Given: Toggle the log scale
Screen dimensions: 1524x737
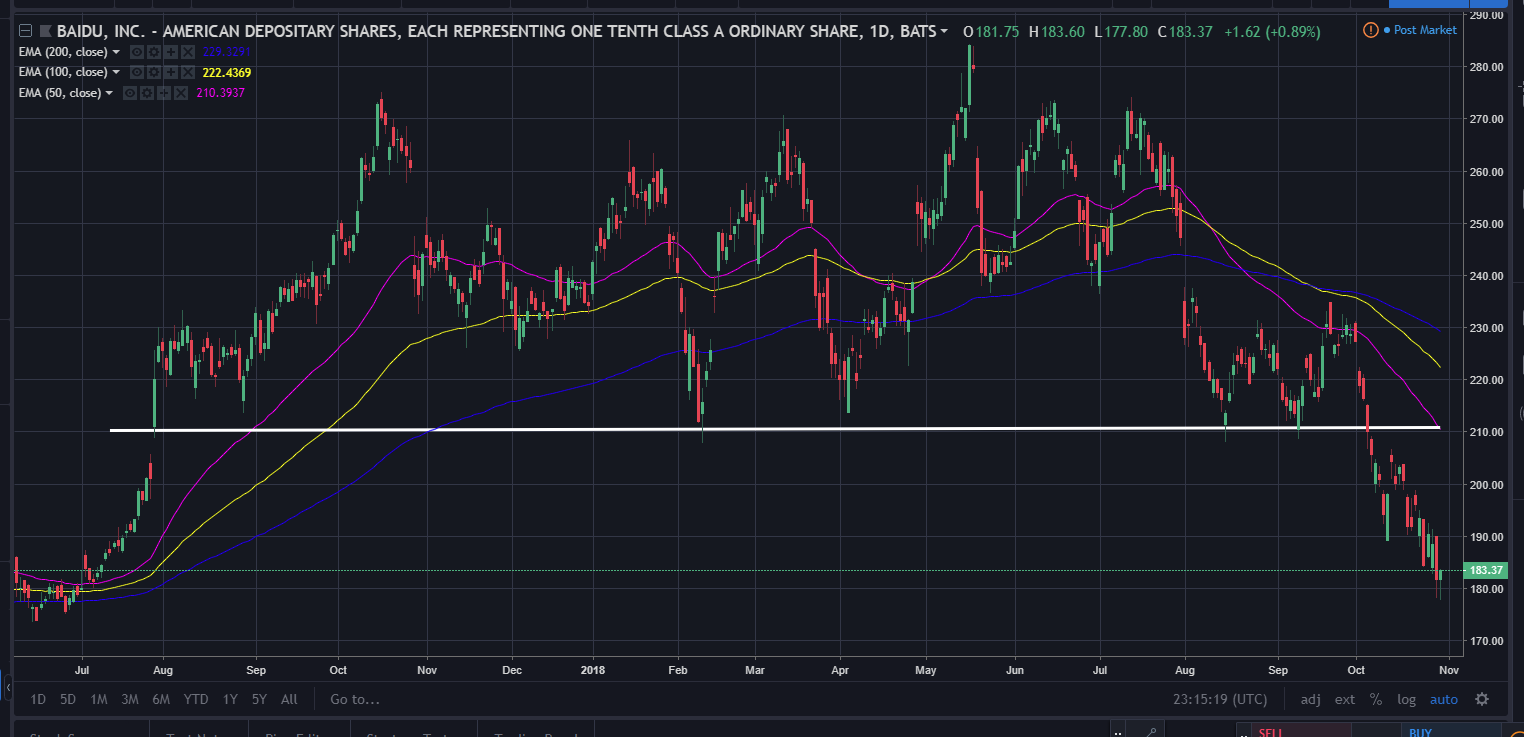Looking at the screenshot, I should [x=1406, y=699].
